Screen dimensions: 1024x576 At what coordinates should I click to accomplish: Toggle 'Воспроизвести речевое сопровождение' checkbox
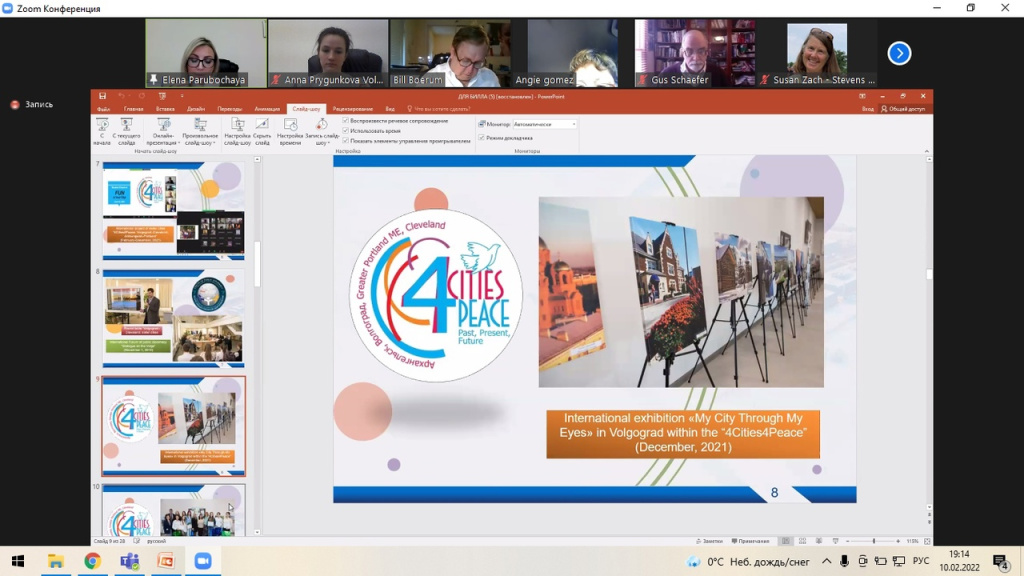(346, 121)
